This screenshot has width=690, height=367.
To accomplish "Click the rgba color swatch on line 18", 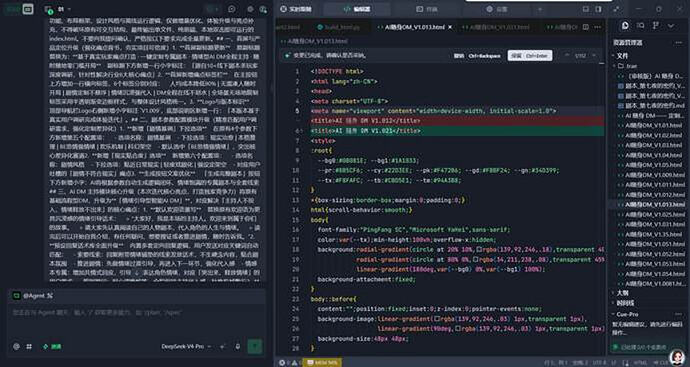I will coord(479,250).
